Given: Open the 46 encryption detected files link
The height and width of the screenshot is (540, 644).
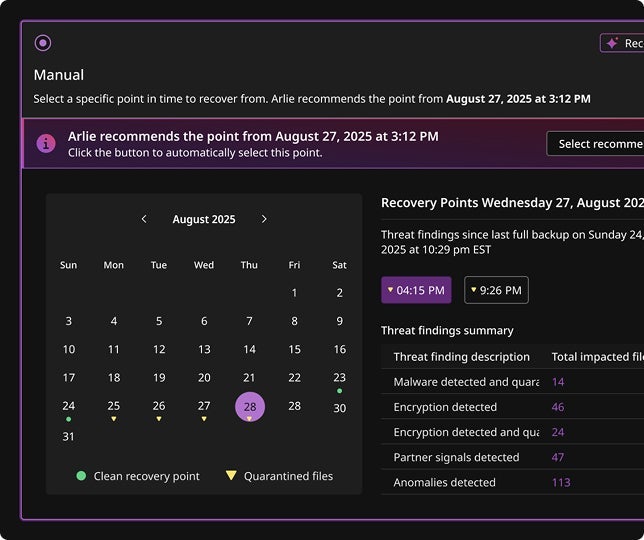Looking at the screenshot, I should [558, 407].
